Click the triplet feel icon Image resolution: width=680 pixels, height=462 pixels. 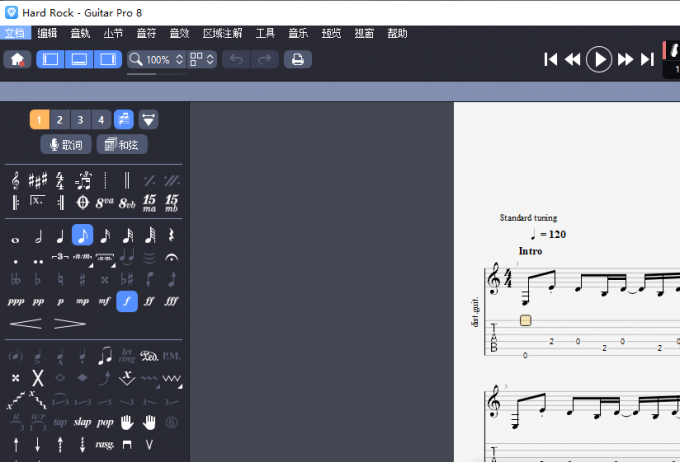83,180
